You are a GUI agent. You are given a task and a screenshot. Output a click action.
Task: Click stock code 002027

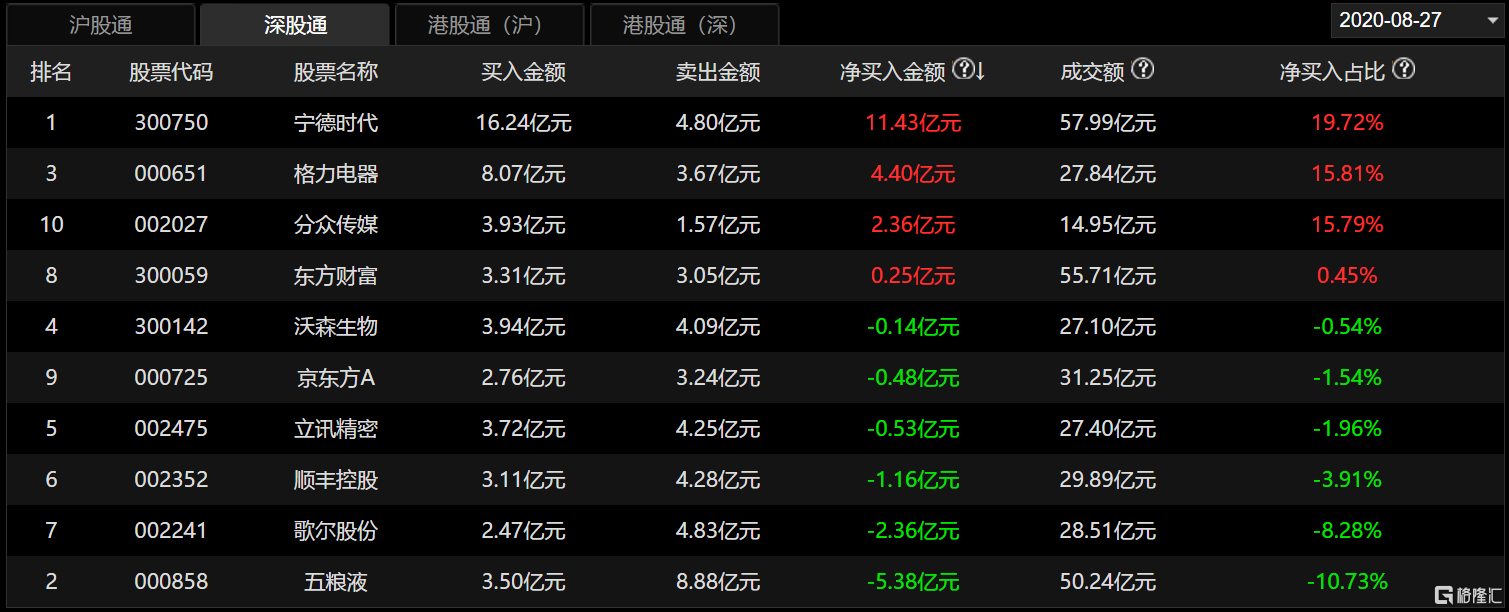click(x=171, y=224)
